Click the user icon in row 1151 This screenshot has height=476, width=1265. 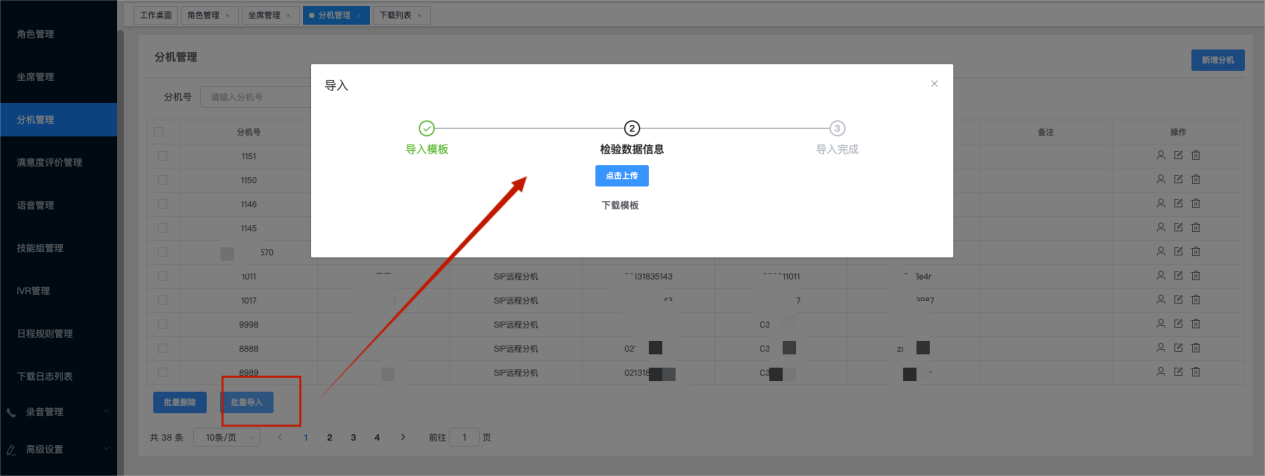coord(1161,156)
